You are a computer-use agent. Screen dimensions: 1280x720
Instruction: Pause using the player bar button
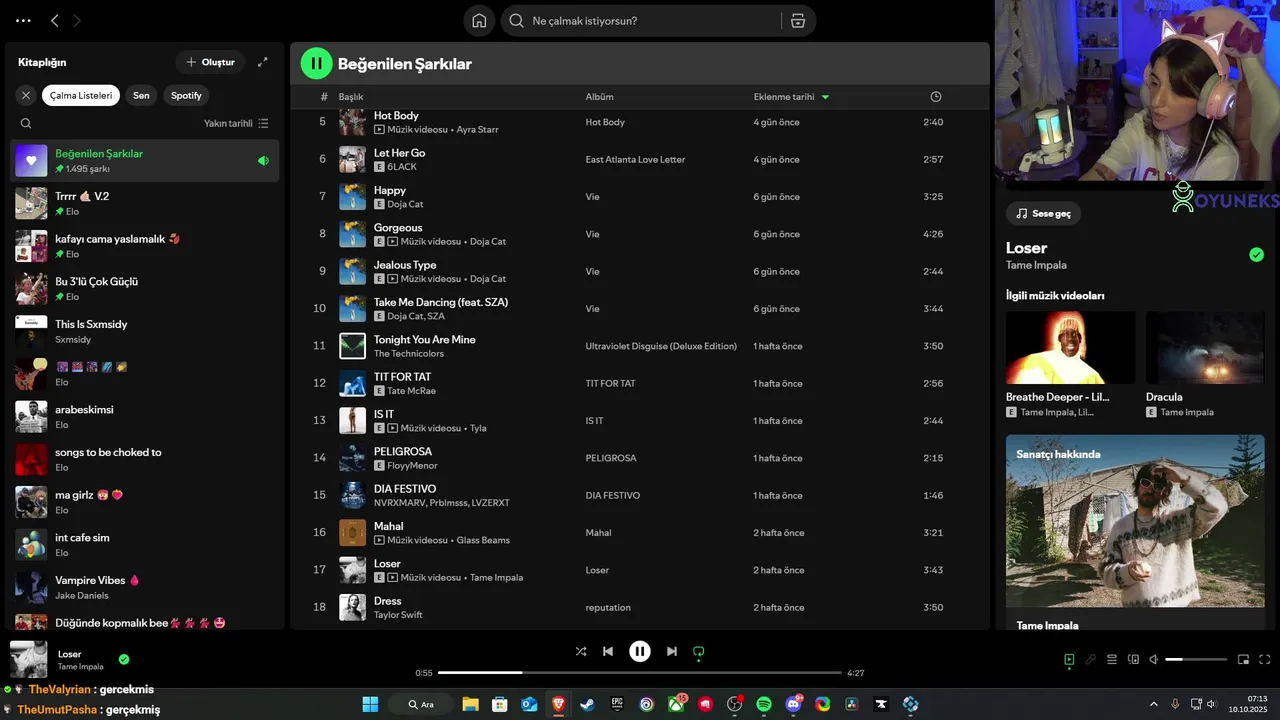coord(640,651)
